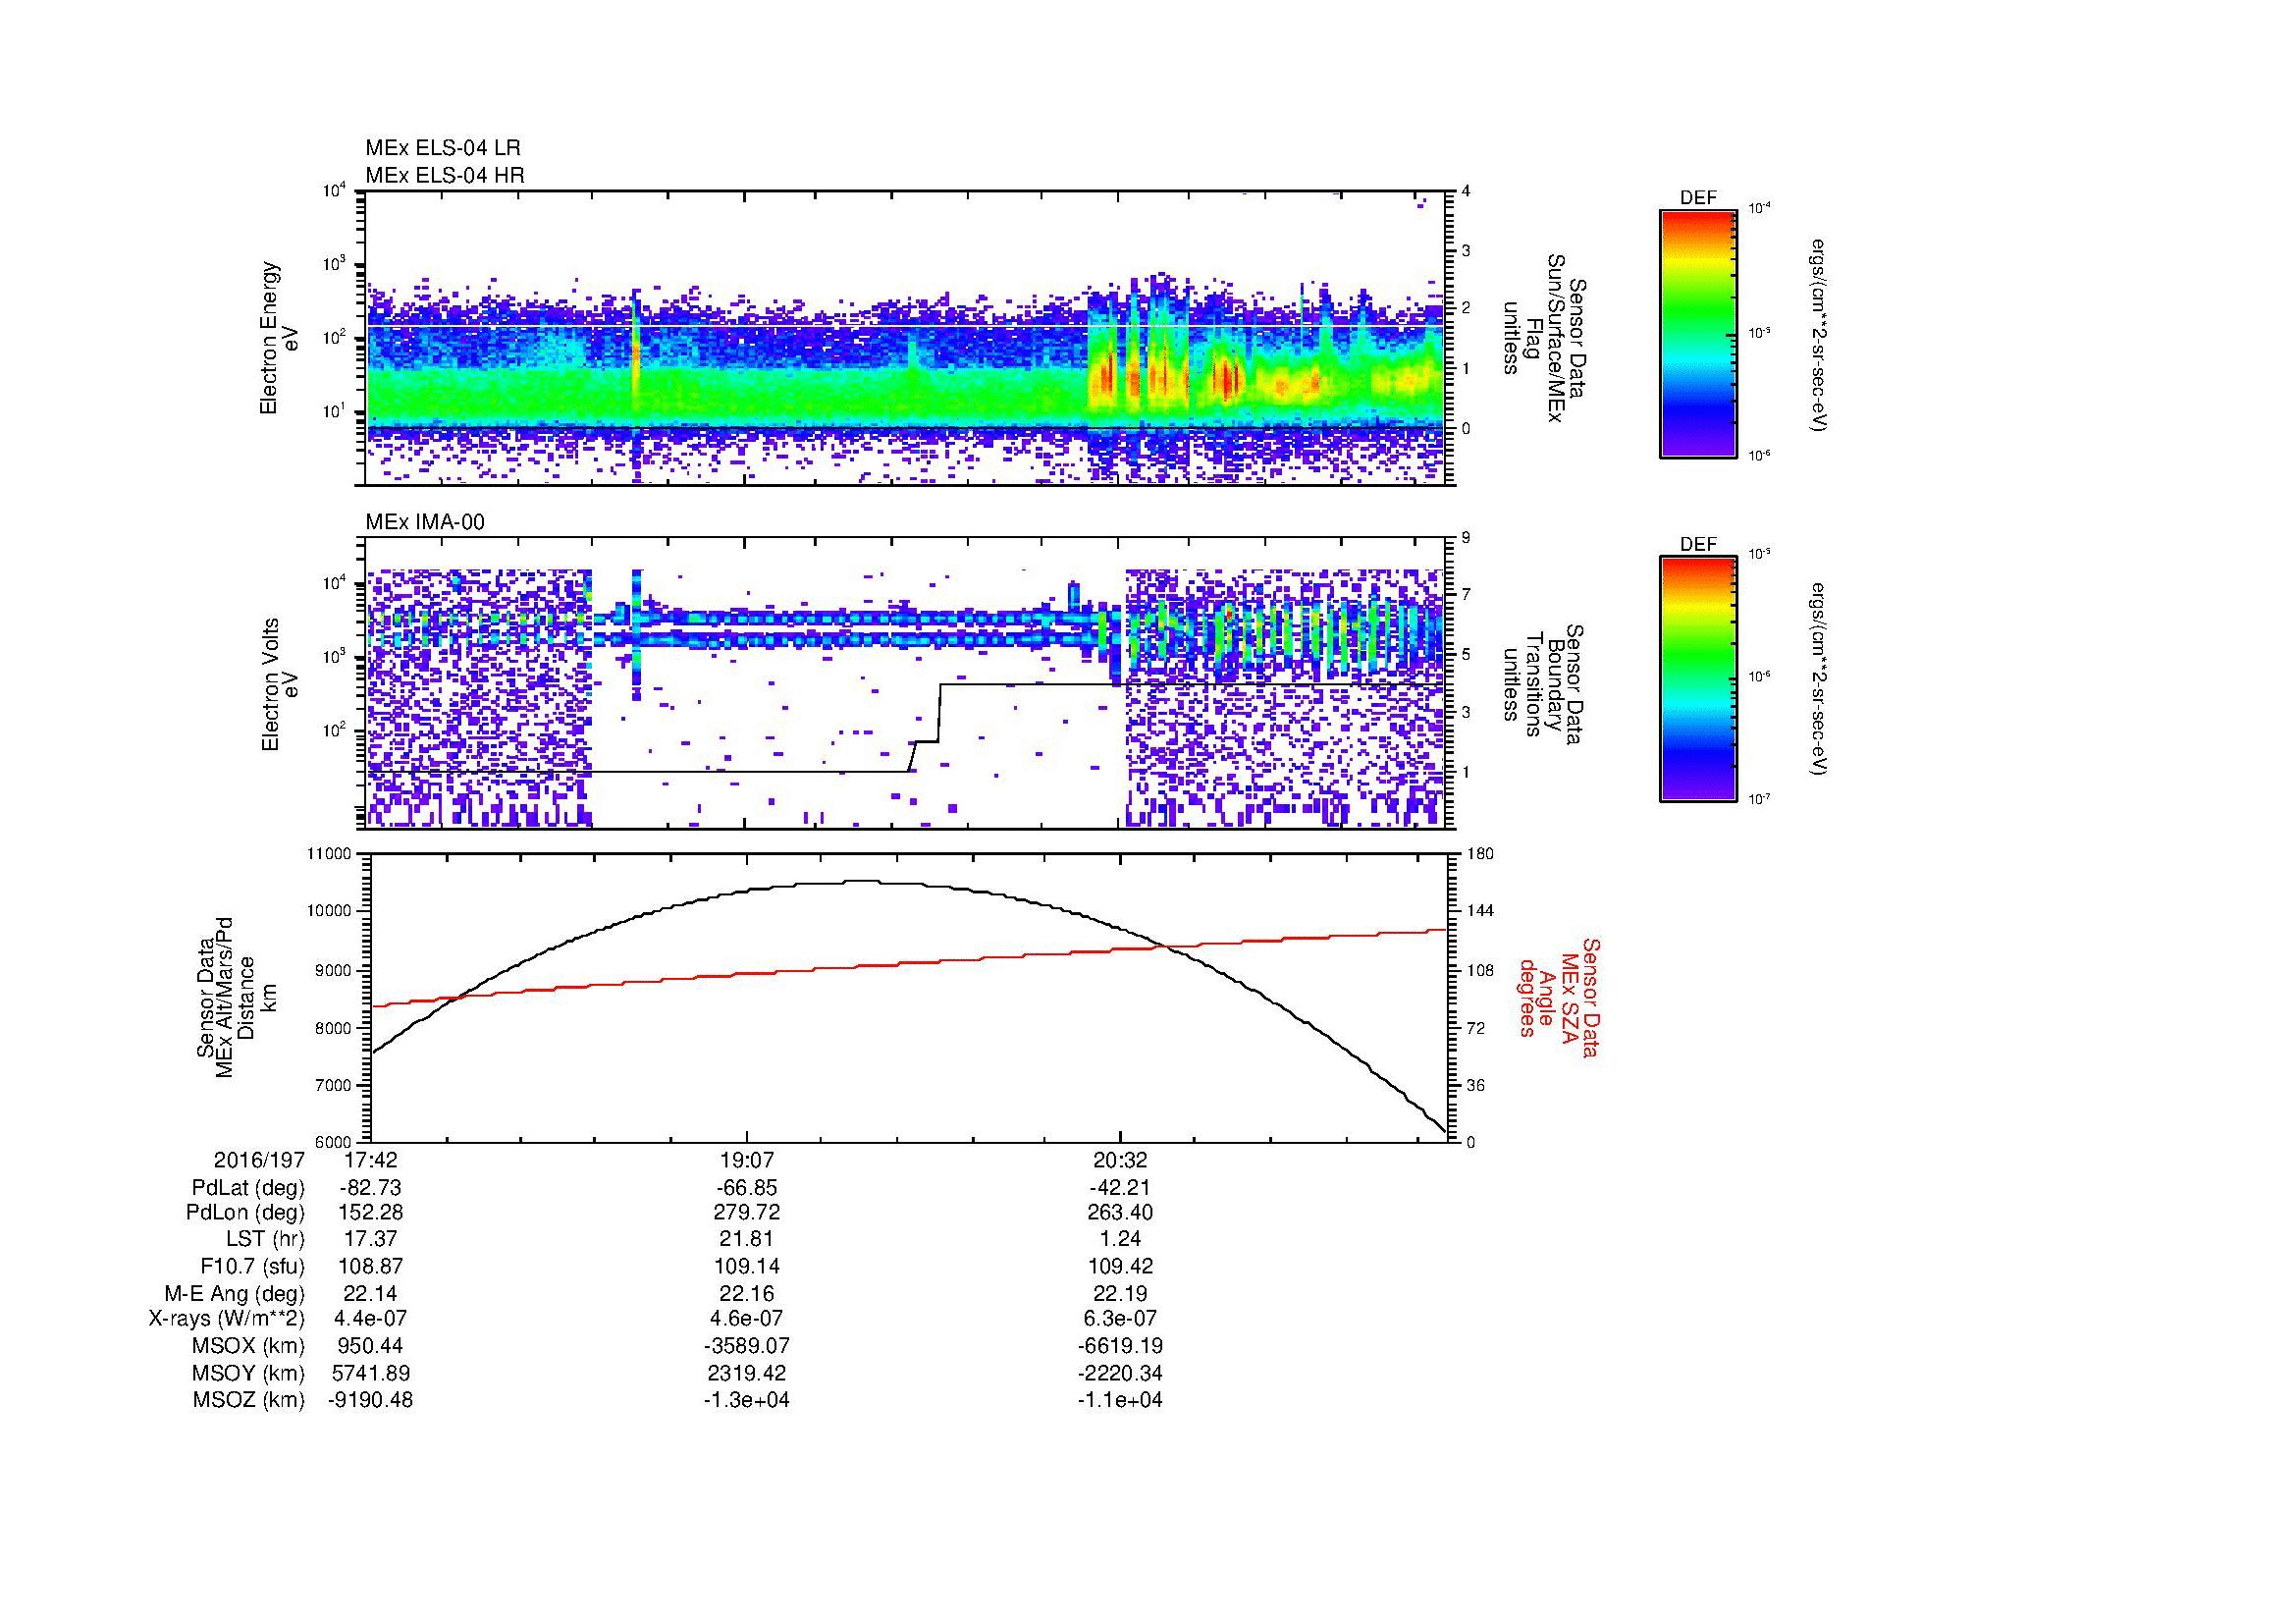2296x1623 pixels.
Task: Click the MSOX value '-3589.07'
Action: (x=746, y=1346)
